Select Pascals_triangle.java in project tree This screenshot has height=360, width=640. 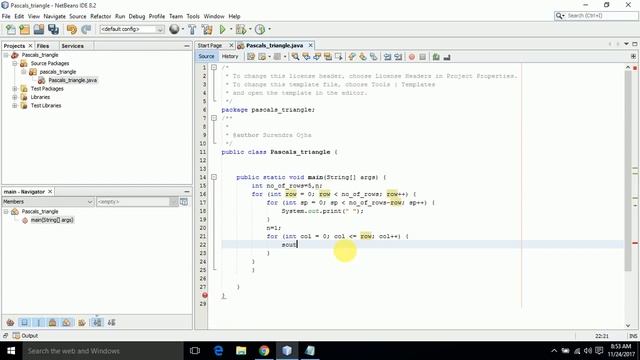(72, 80)
